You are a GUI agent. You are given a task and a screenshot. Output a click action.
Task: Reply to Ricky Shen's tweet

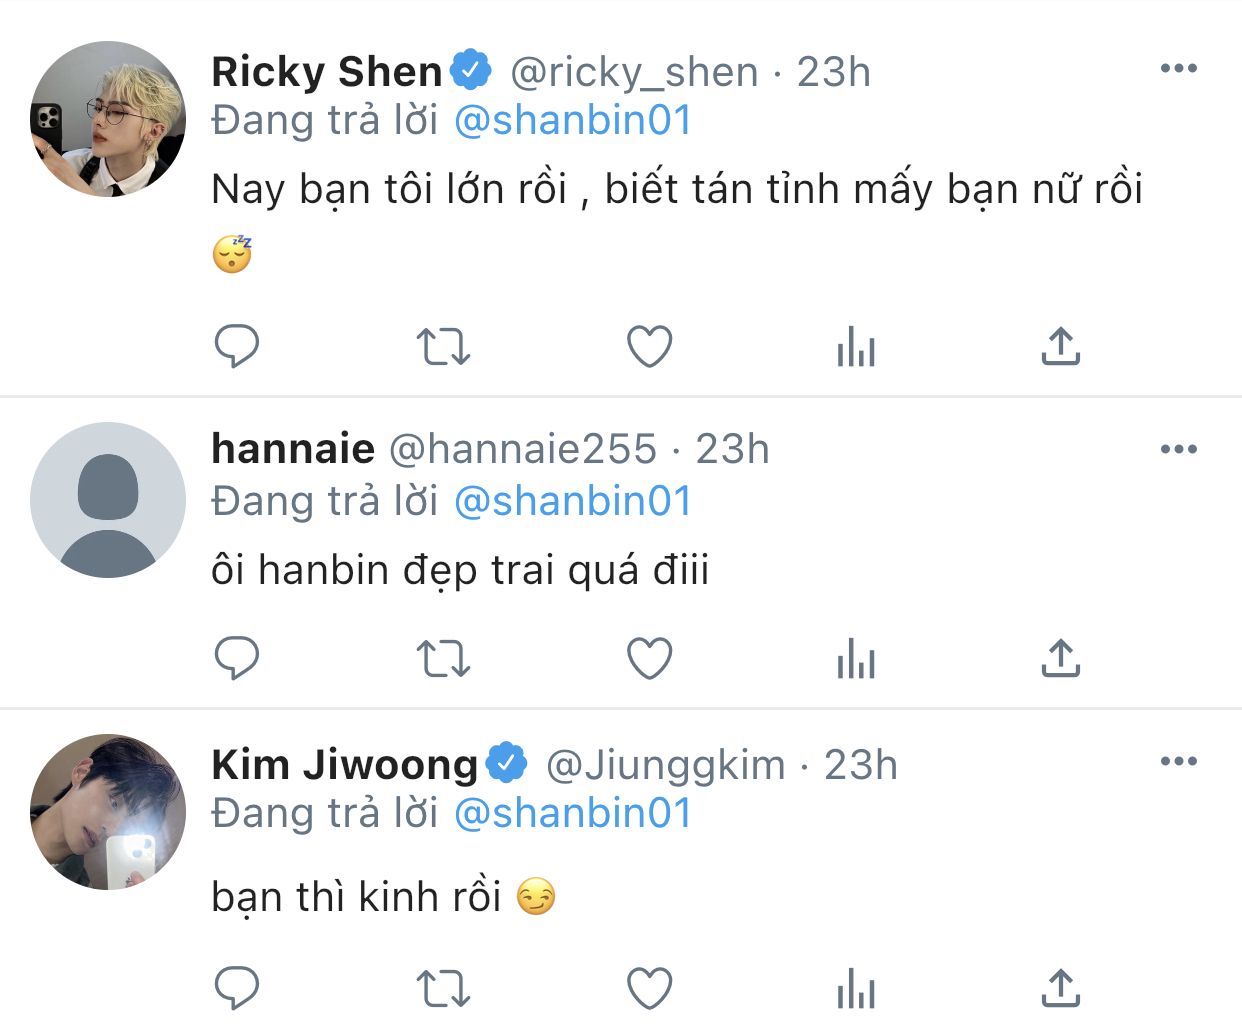237,347
